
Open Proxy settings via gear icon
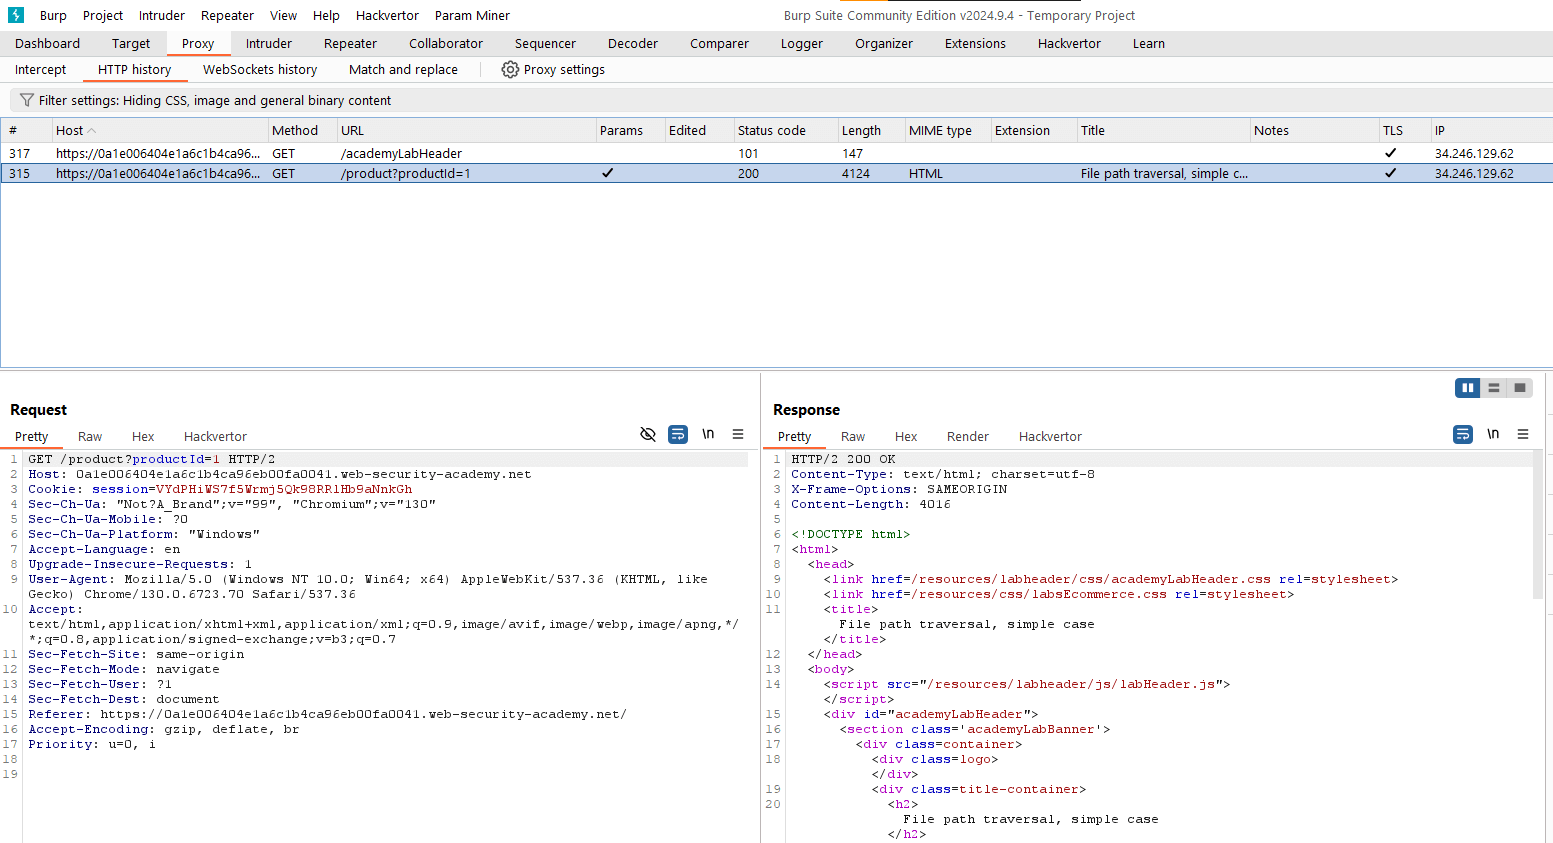[510, 70]
